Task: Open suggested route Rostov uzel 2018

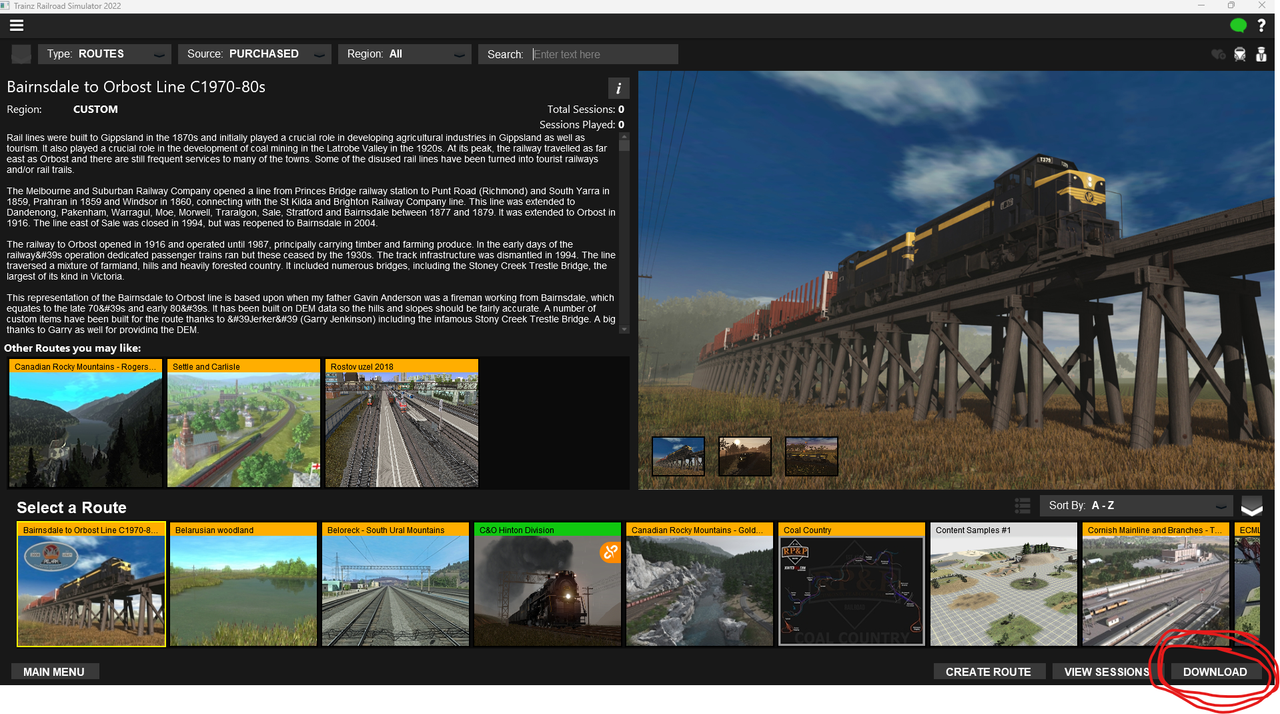Action: click(x=402, y=423)
